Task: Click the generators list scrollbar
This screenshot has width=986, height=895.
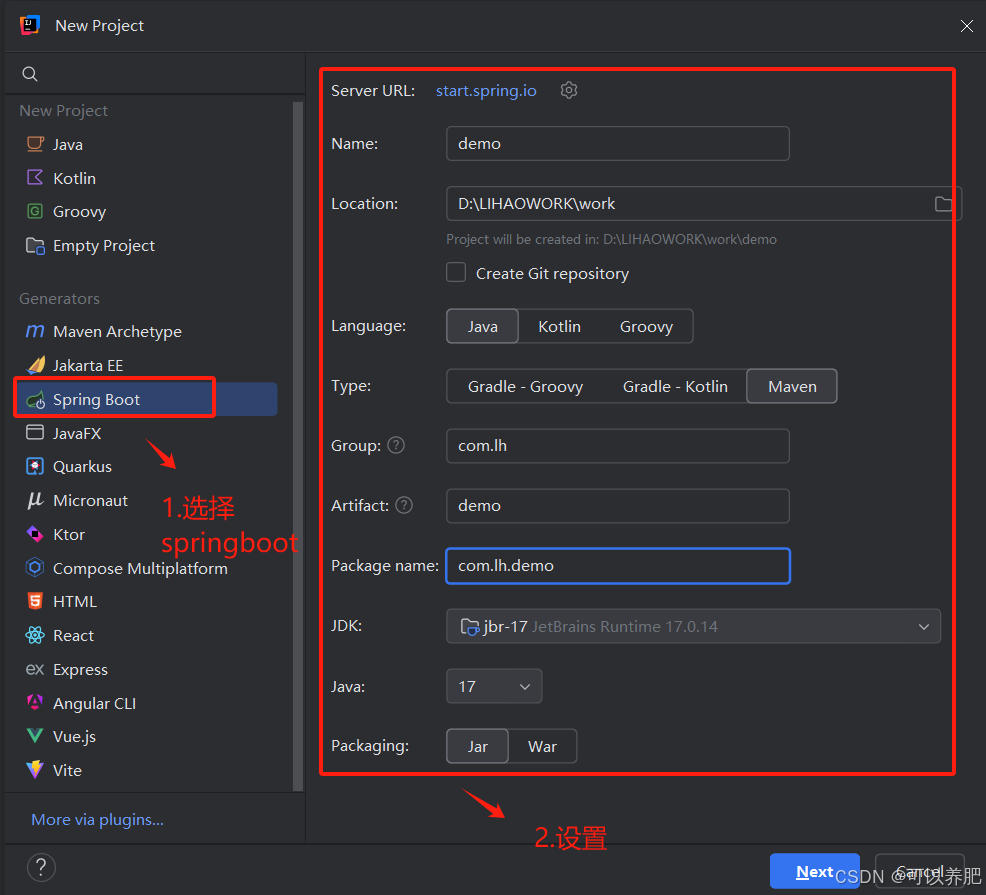Action: tap(298, 445)
